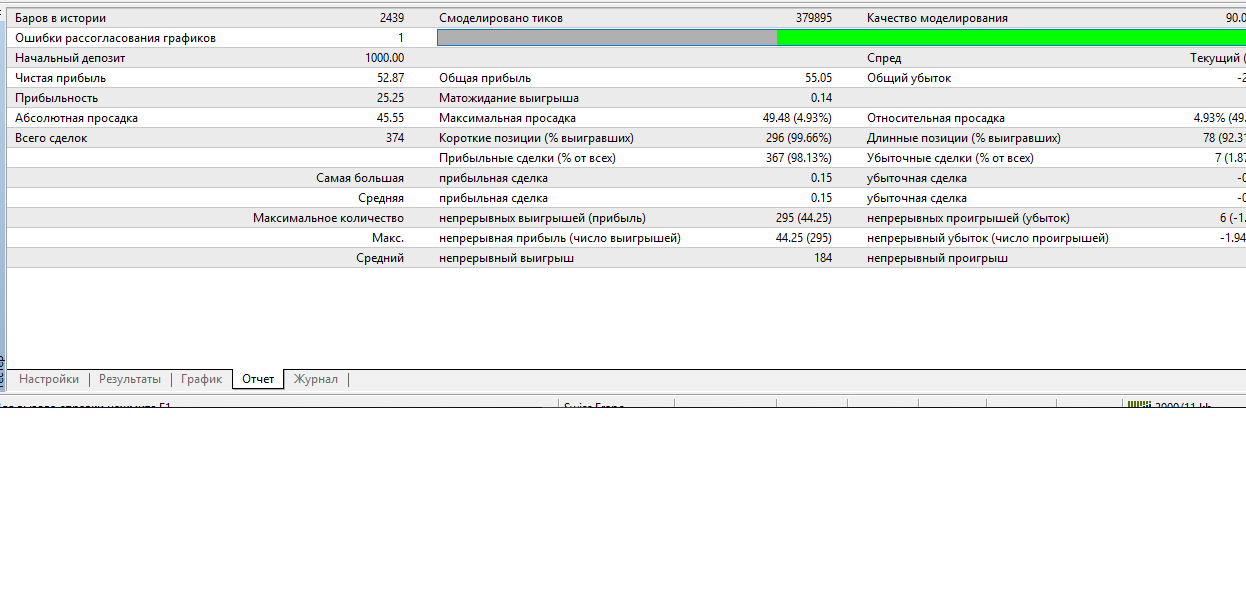The width and height of the screenshot is (1246, 614).
Task: Click the absolute drawdown value 45.55
Action: coord(390,118)
